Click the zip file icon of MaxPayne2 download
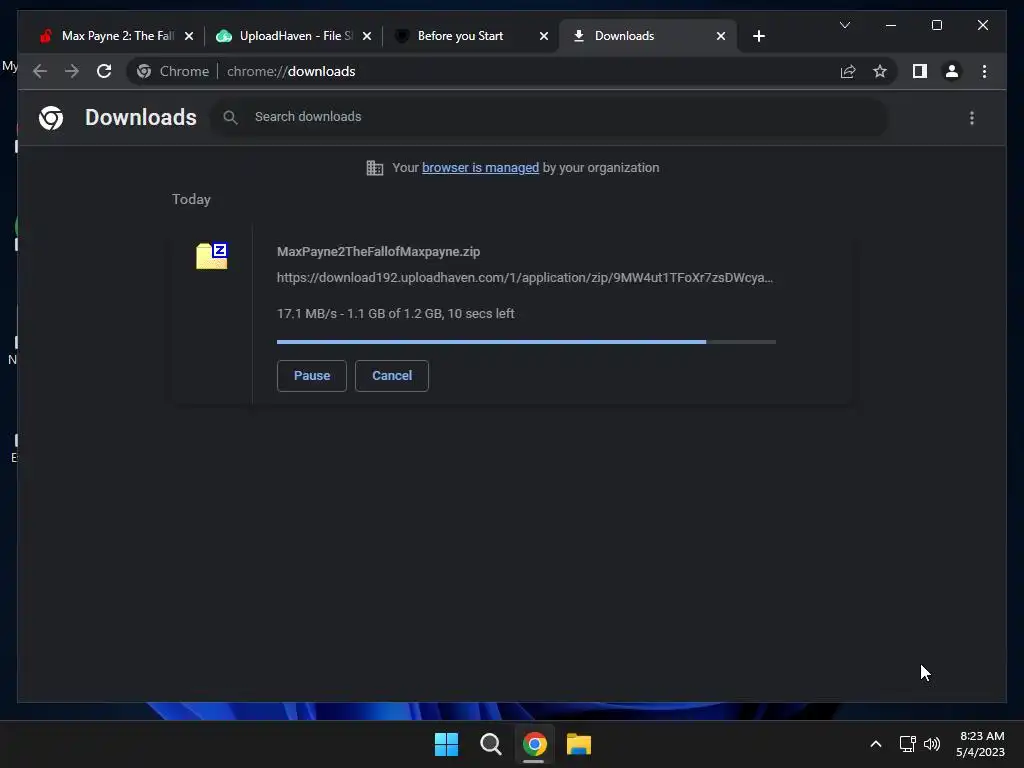Image resolution: width=1024 pixels, height=768 pixels. click(212, 255)
